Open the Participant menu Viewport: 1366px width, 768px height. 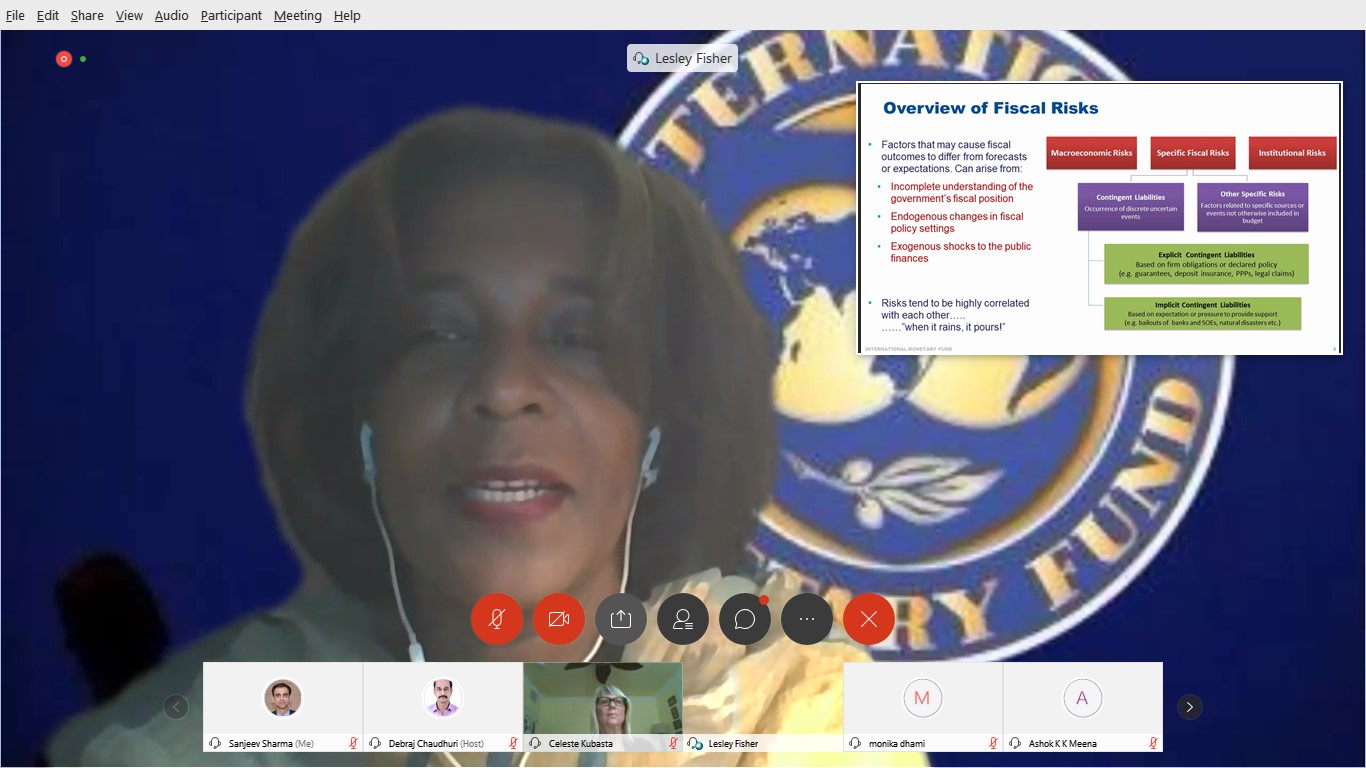(231, 15)
